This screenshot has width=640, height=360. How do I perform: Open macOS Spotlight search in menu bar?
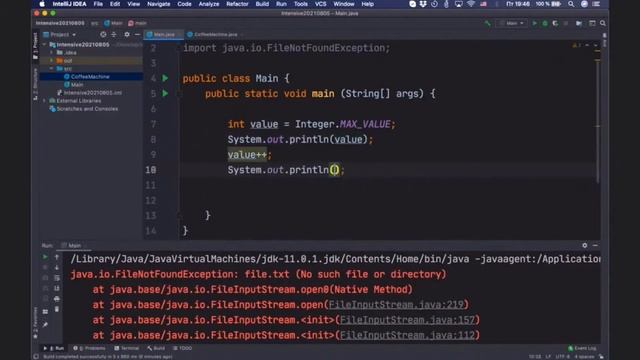[571, 4]
